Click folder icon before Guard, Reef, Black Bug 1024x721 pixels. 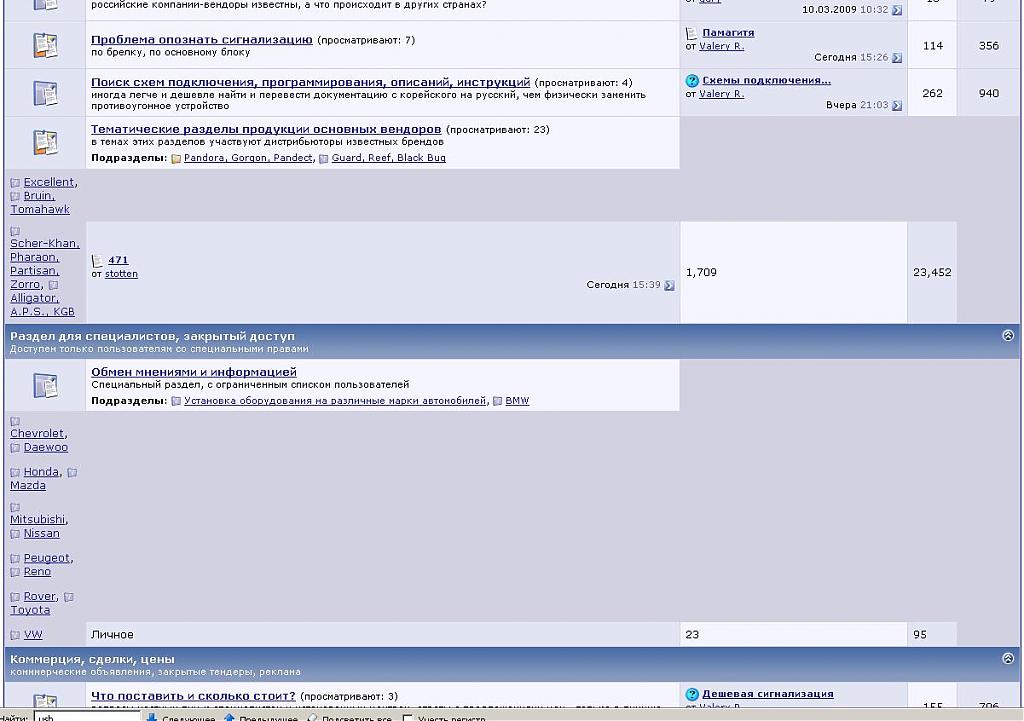(x=323, y=158)
